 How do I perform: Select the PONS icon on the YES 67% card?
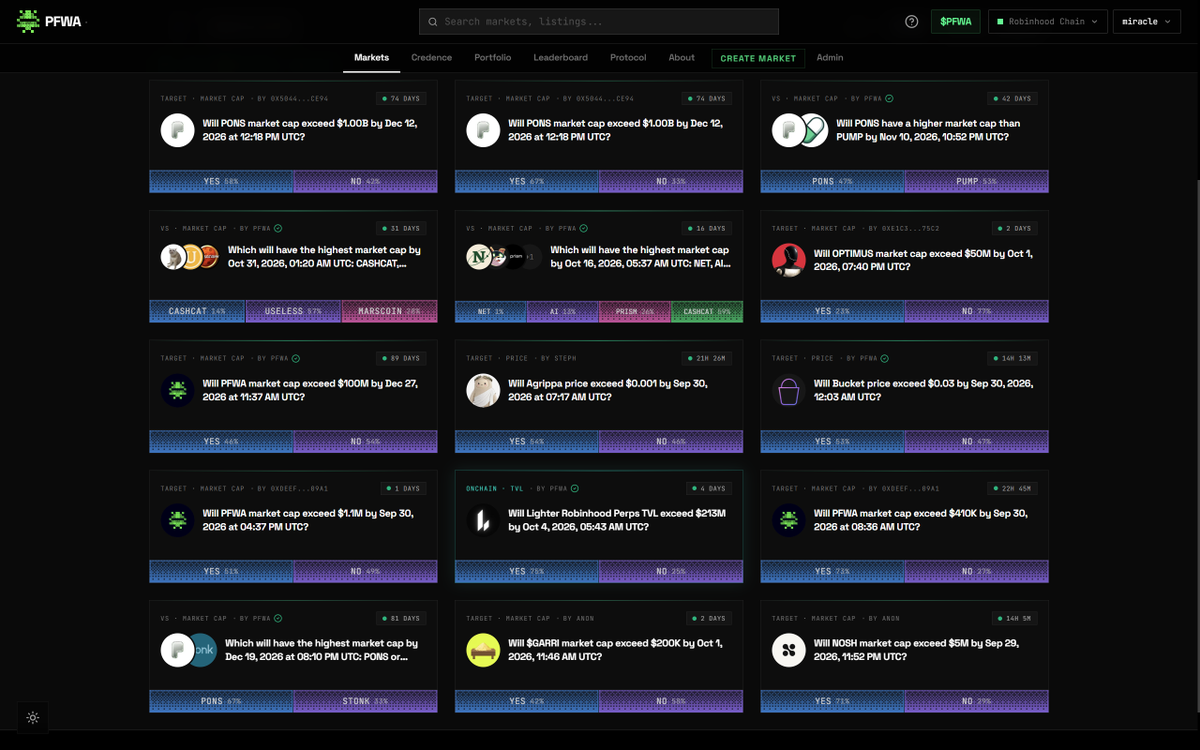tap(483, 131)
